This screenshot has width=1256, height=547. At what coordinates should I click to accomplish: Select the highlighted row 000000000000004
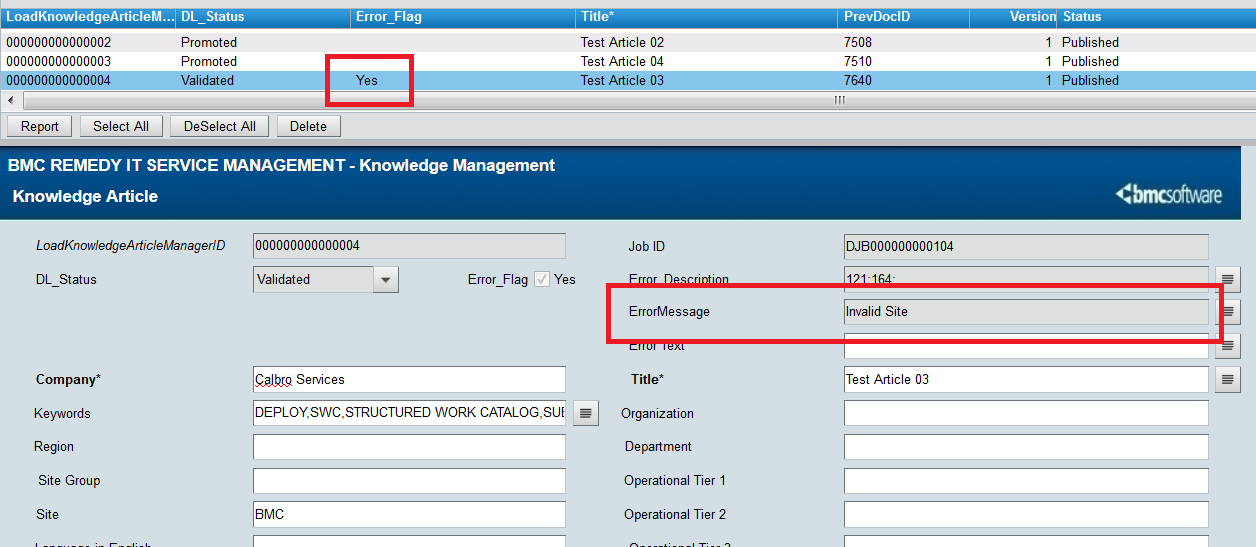point(628,80)
